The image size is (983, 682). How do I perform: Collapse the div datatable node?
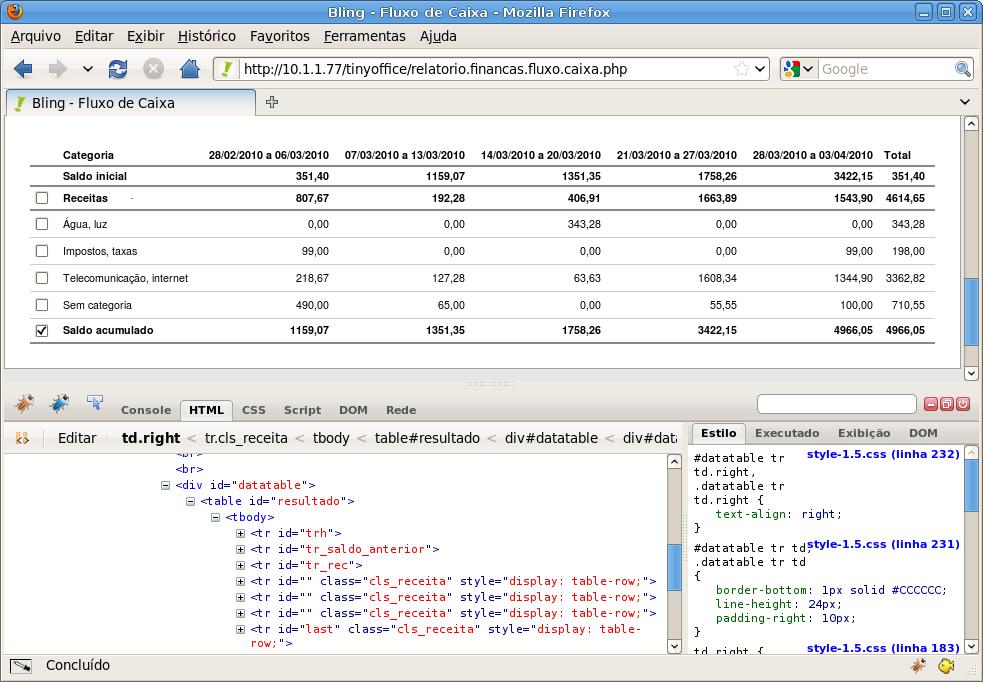(x=165, y=485)
